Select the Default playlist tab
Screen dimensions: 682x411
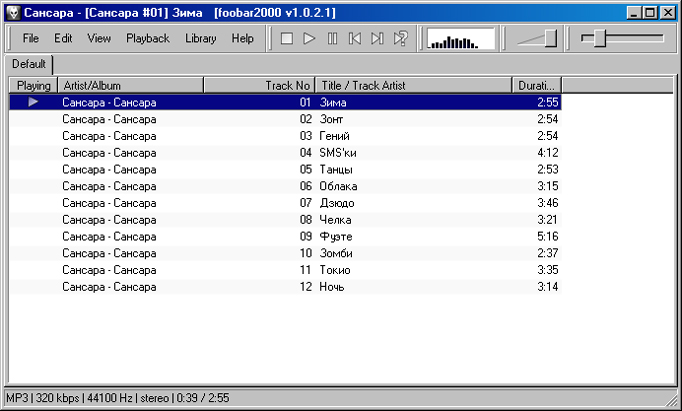[x=29, y=64]
